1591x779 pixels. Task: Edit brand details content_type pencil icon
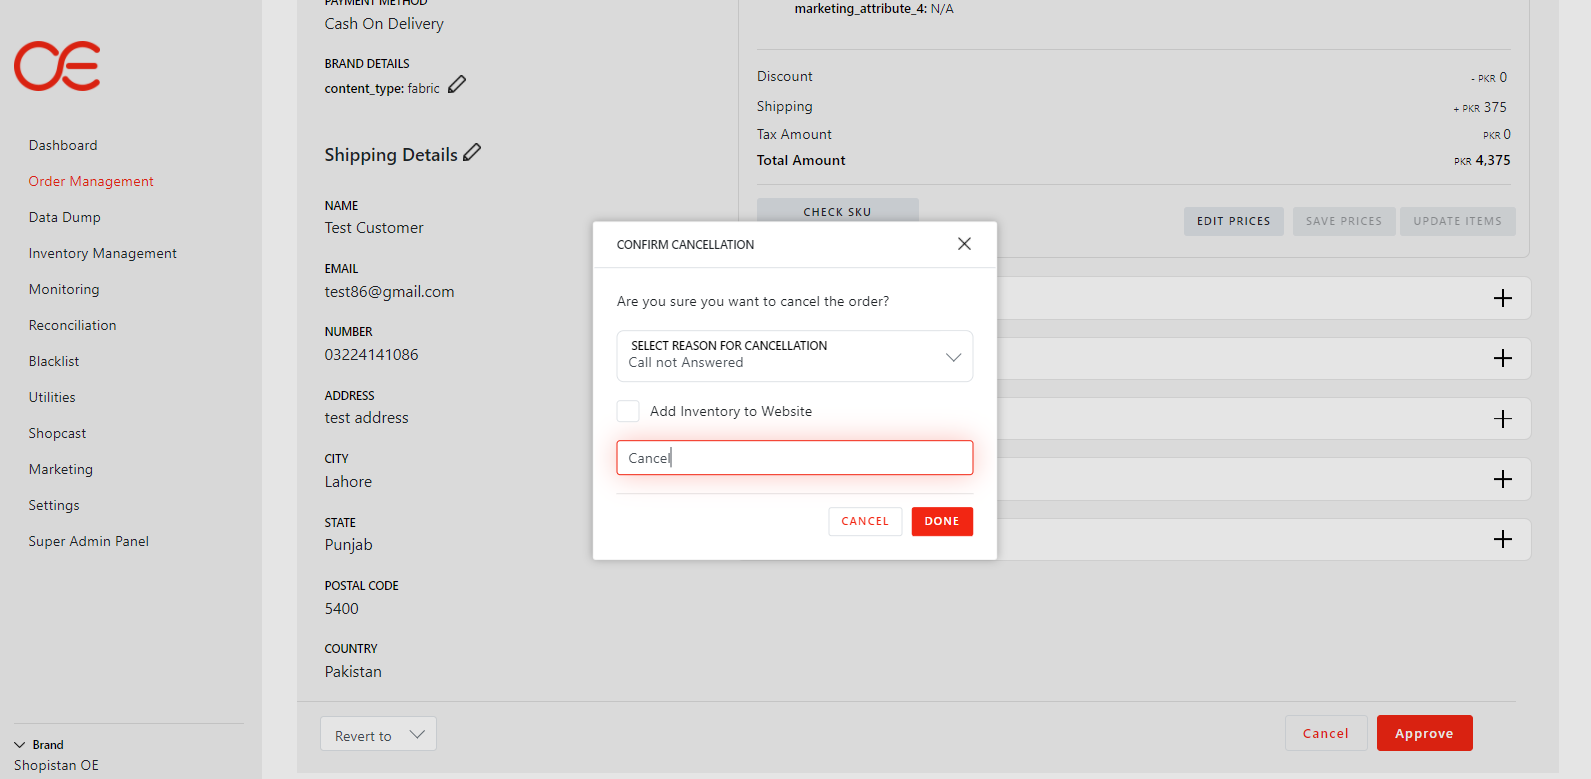pyautogui.click(x=457, y=85)
